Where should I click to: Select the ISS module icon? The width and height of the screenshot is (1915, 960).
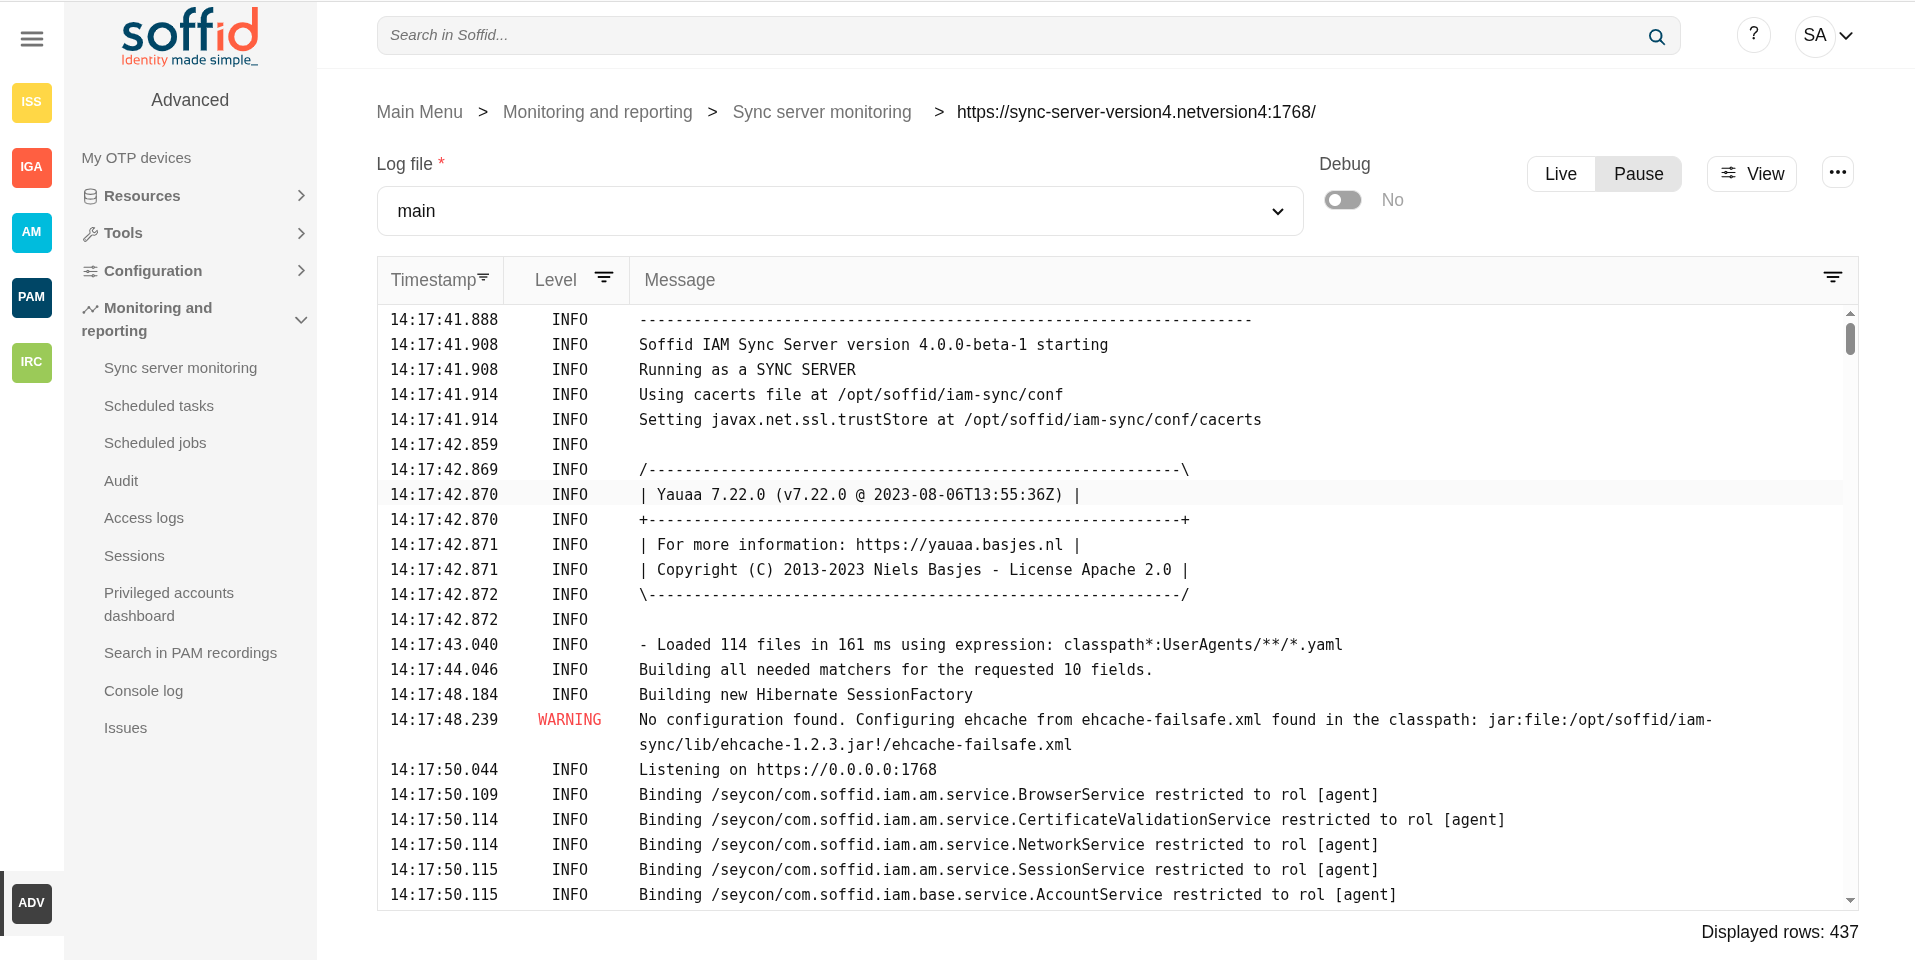click(32, 102)
